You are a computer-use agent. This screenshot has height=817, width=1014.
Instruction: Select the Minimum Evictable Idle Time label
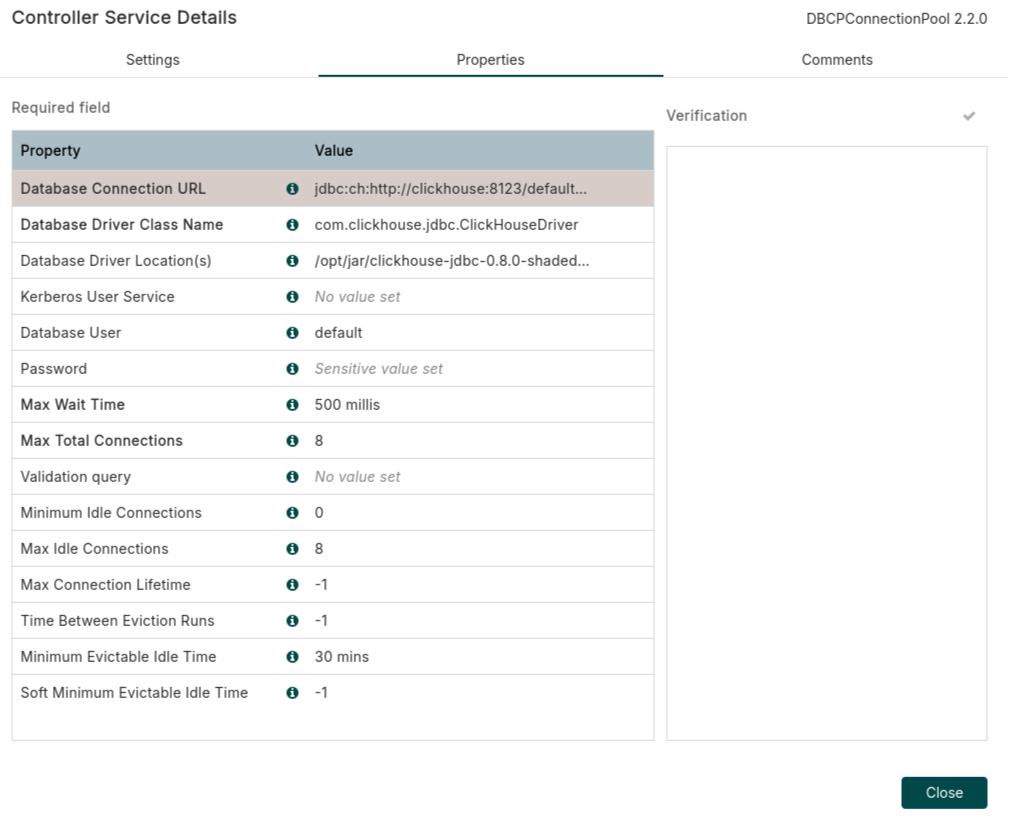click(x=118, y=657)
